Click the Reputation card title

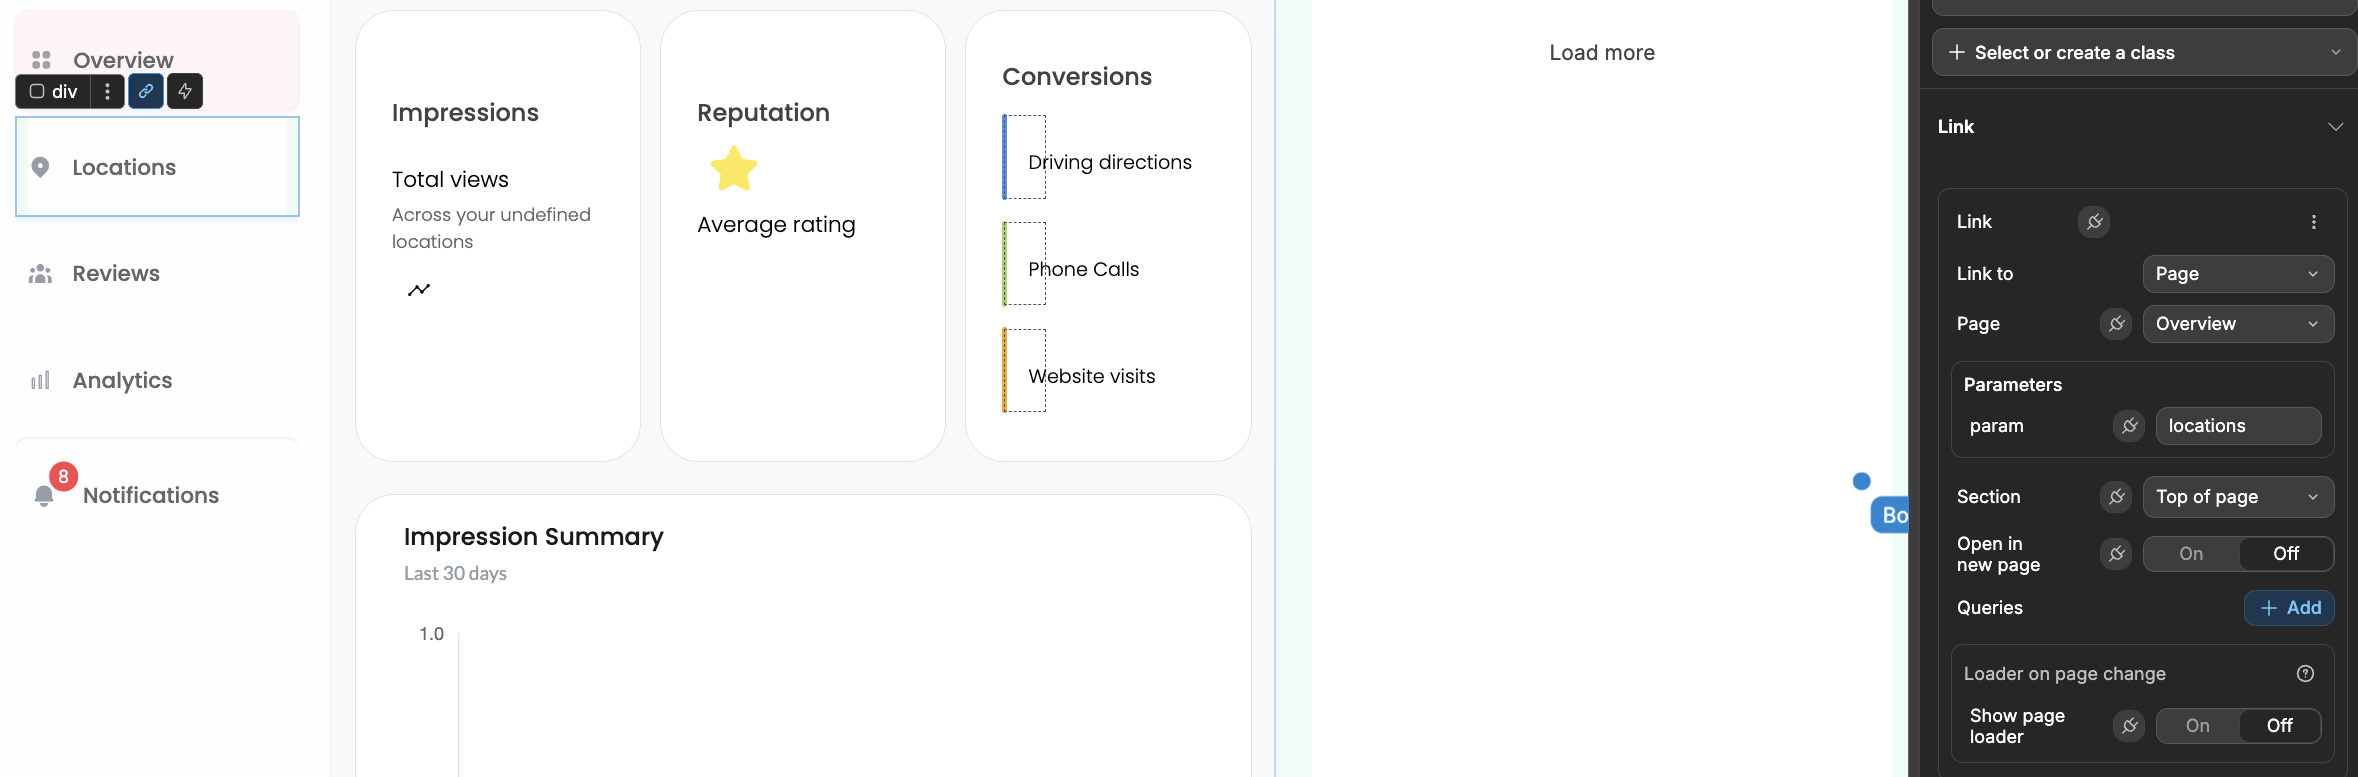click(x=763, y=113)
